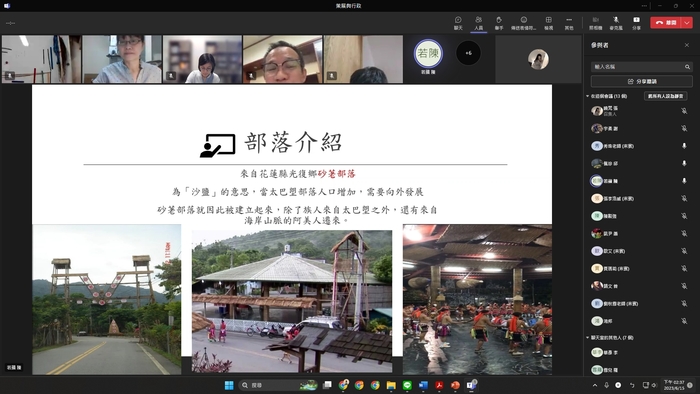Open the taskbar clock and calendar
Viewport: 700px width, 394px height.
click(674, 385)
